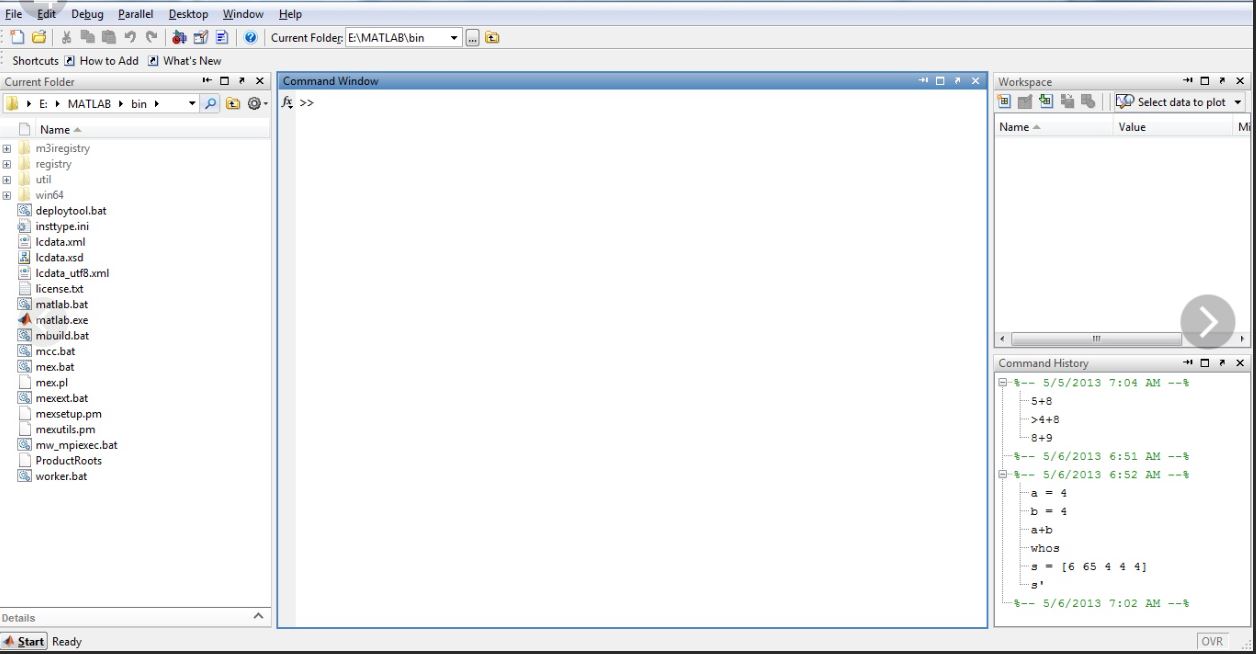
Task: Click the Paste clipboard icon
Action: 108,38
